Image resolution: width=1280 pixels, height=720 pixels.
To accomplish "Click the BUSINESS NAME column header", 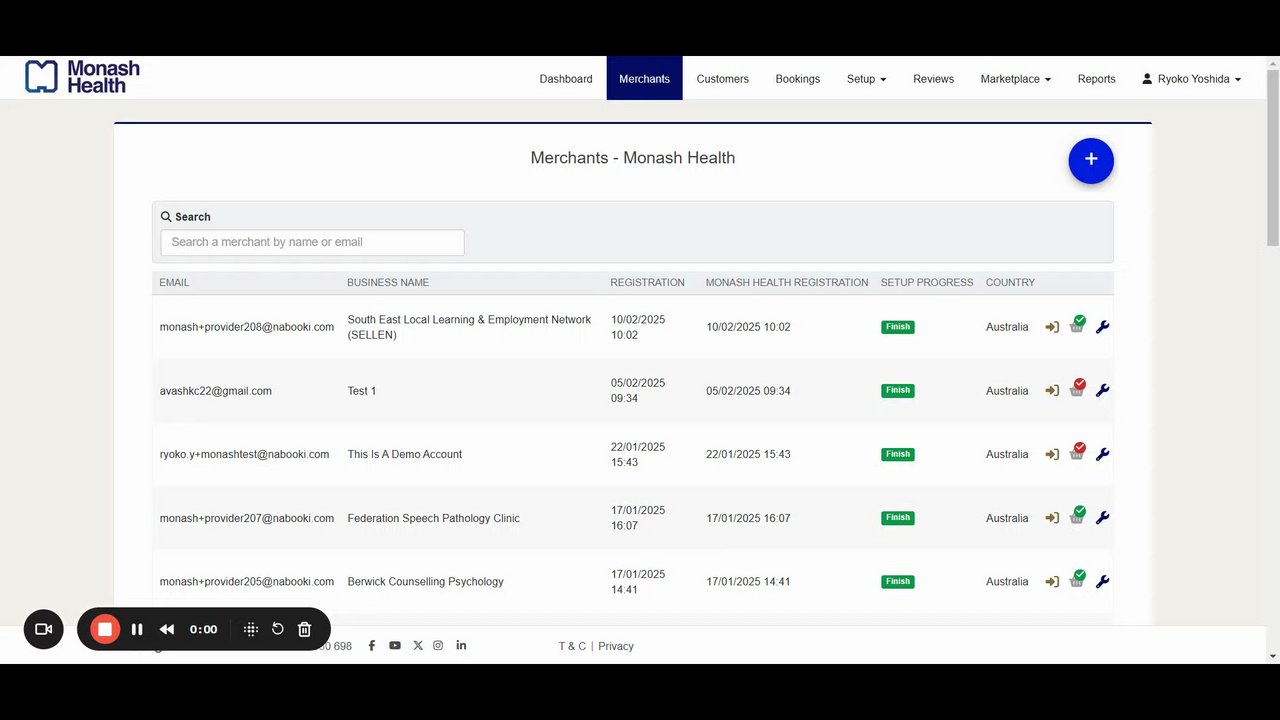I will (x=388, y=283).
